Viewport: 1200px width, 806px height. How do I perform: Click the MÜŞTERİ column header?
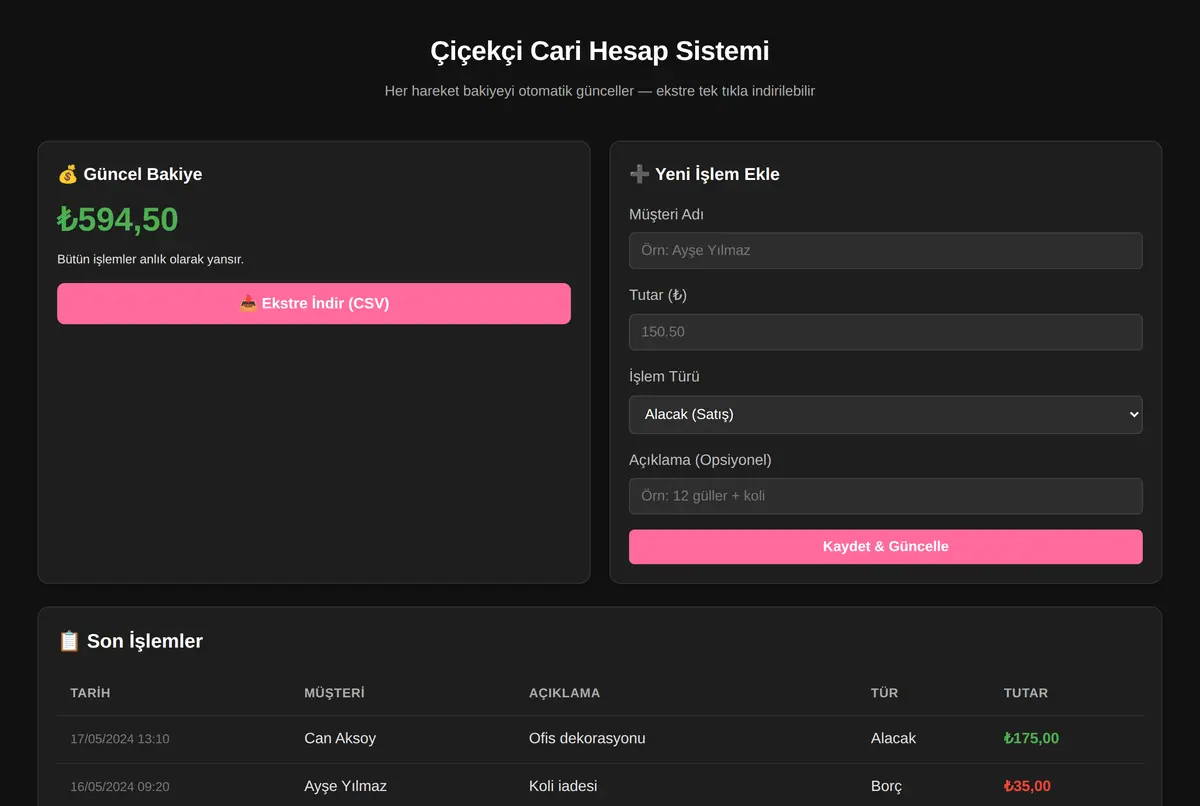(x=334, y=693)
